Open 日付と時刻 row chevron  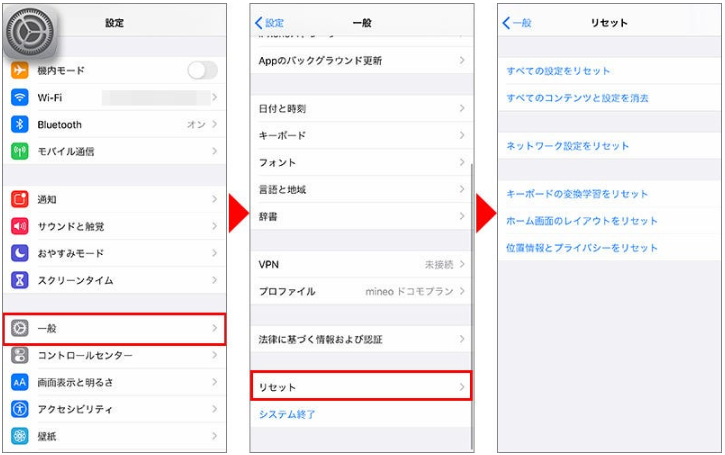pos(461,108)
